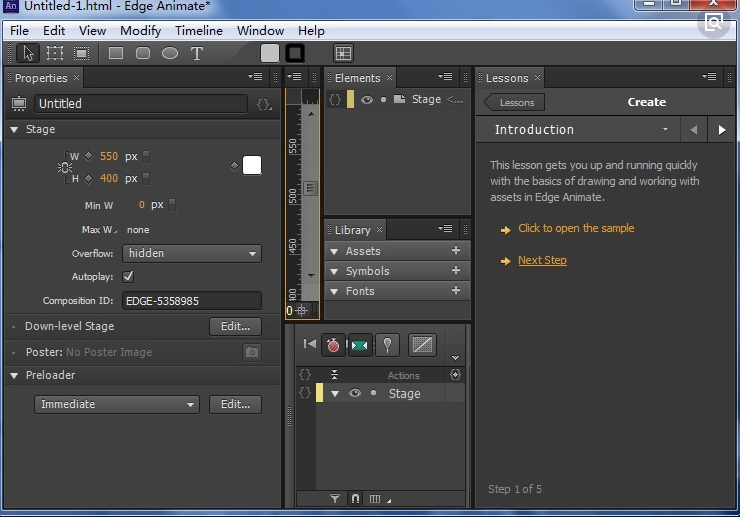This screenshot has width=740, height=517.
Task: Open the Elements panel options menu
Action: (445, 76)
